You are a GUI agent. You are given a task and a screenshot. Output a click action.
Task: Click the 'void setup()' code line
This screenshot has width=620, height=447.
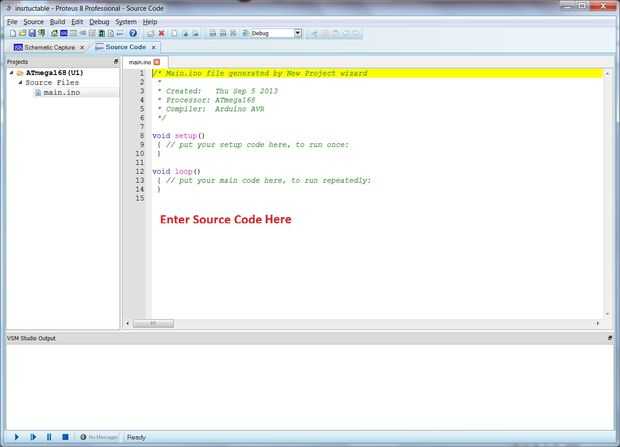tap(178, 136)
